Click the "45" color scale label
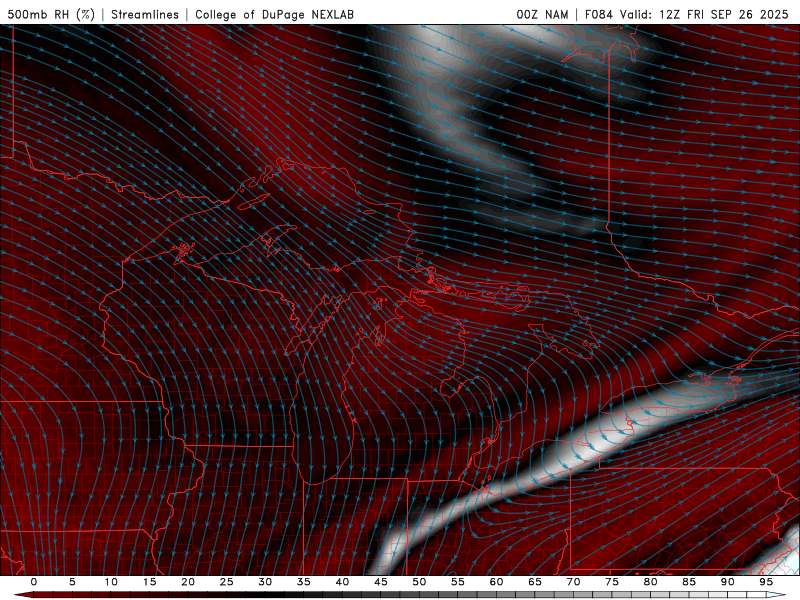 [381, 582]
